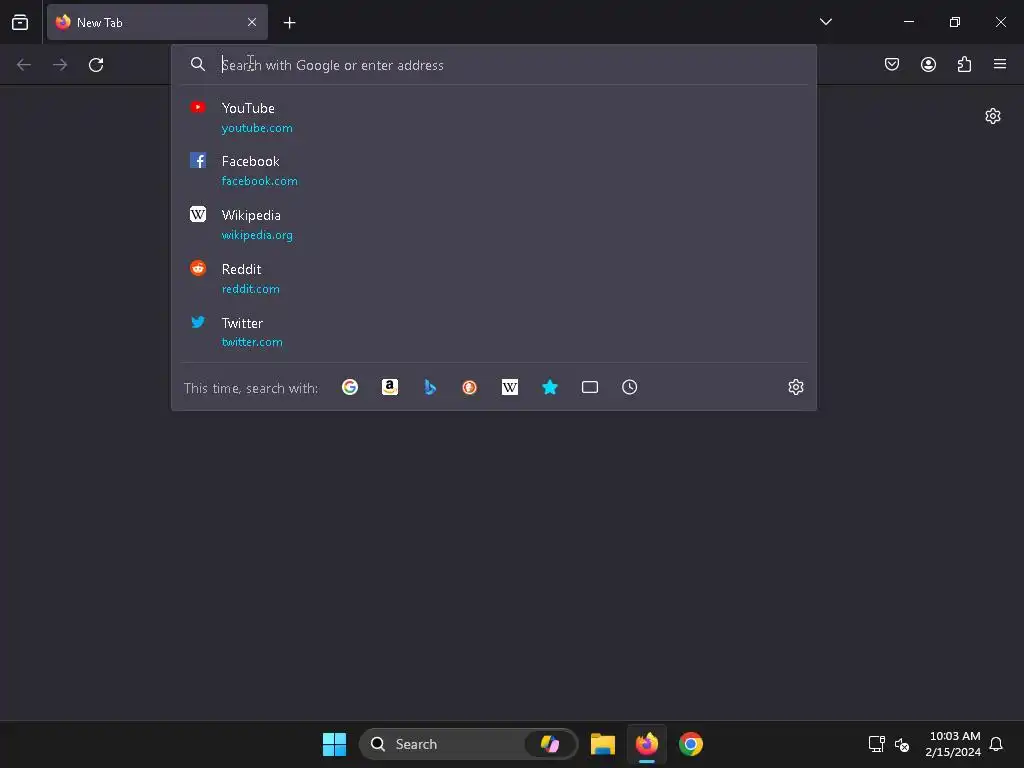The width and height of the screenshot is (1024, 768).
Task: Click the Copilot icon in taskbar search
Action: [550, 744]
